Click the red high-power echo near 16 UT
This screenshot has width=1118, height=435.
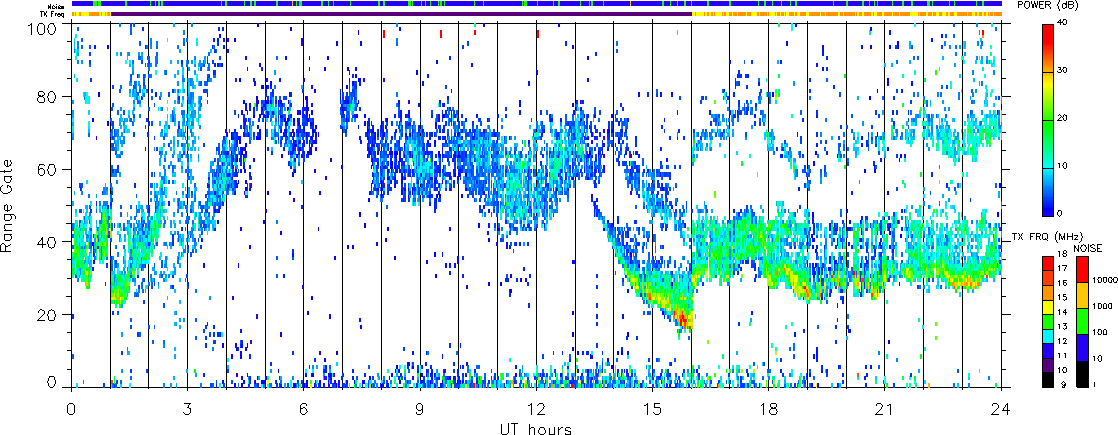(684, 319)
